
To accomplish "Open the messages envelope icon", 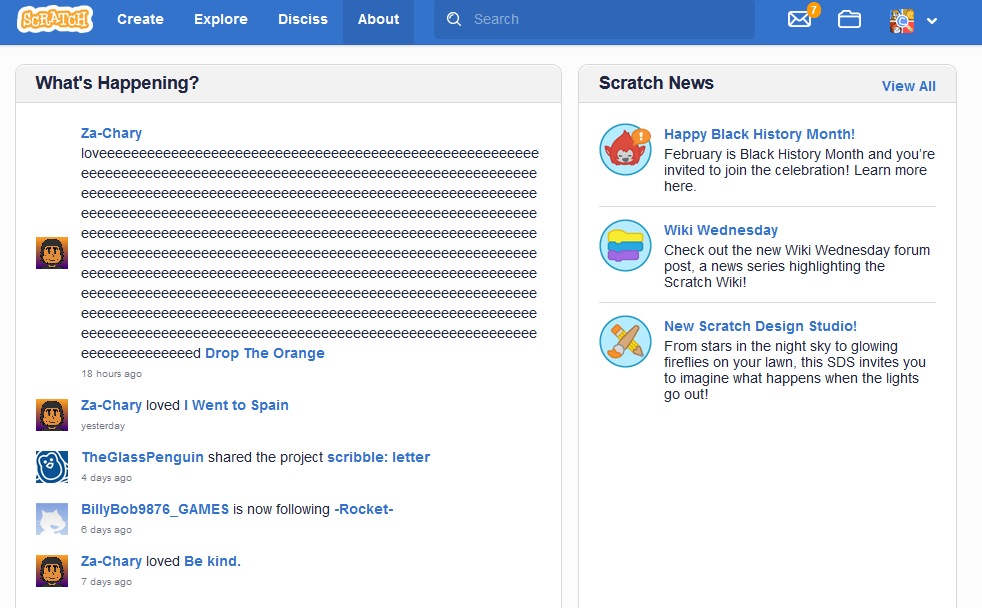I will (x=799, y=19).
